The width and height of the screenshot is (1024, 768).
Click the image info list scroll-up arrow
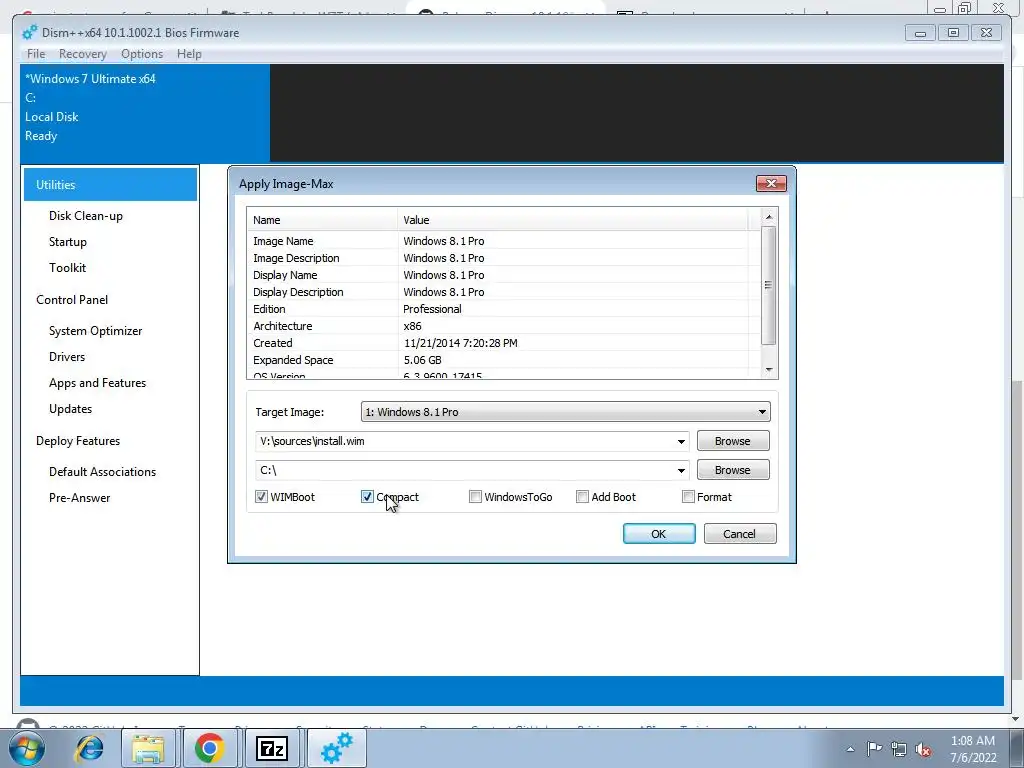click(x=769, y=216)
